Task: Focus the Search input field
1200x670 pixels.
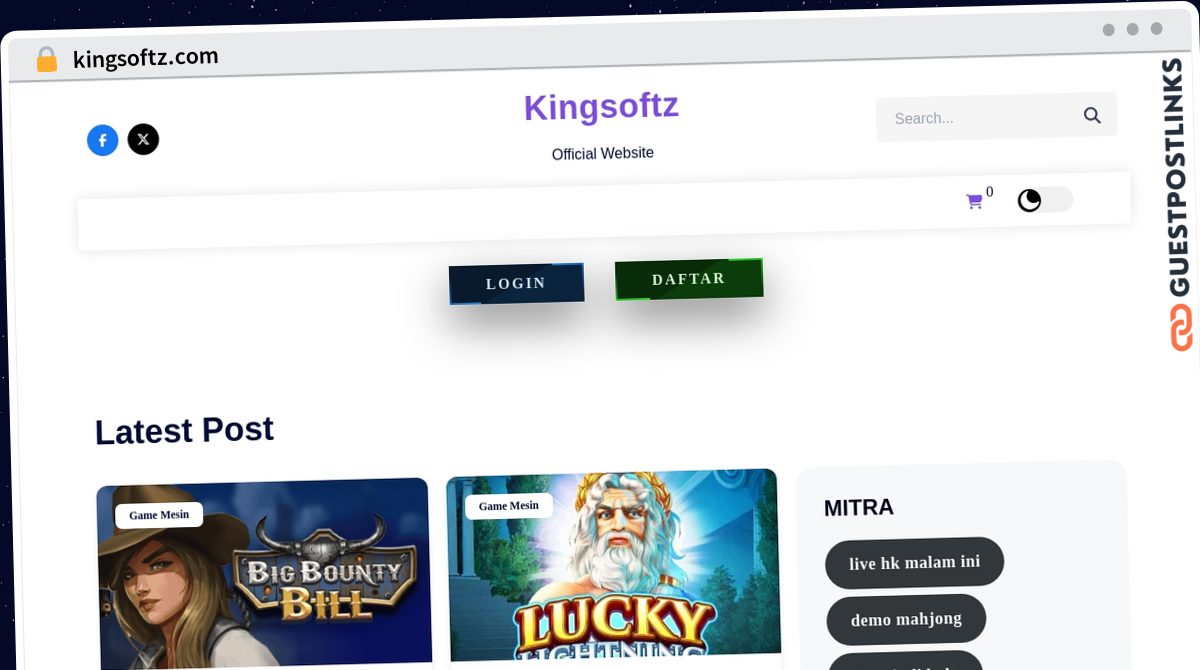Action: (x=980, y=118)
